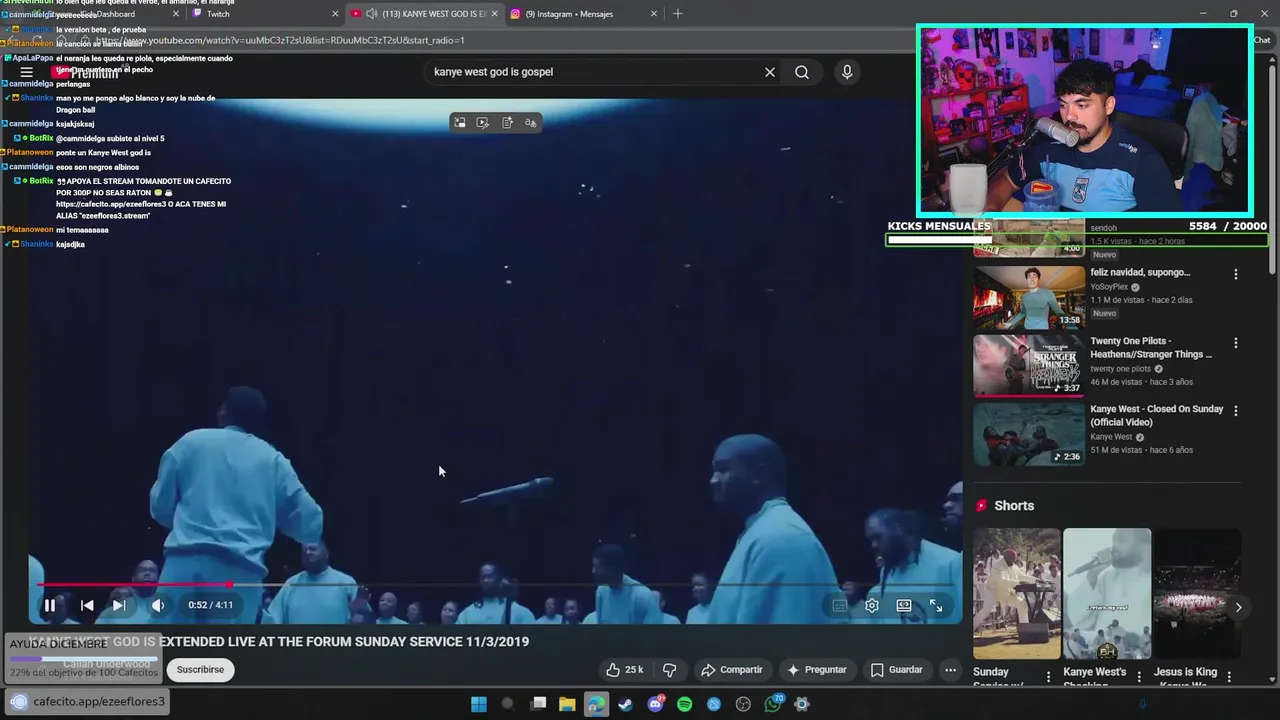Image resolution: width=1280 pixels, height=720 pixels.
Task: Open the 'Sunday Service' short thumbnail
Action: [x=1017, y=594]
